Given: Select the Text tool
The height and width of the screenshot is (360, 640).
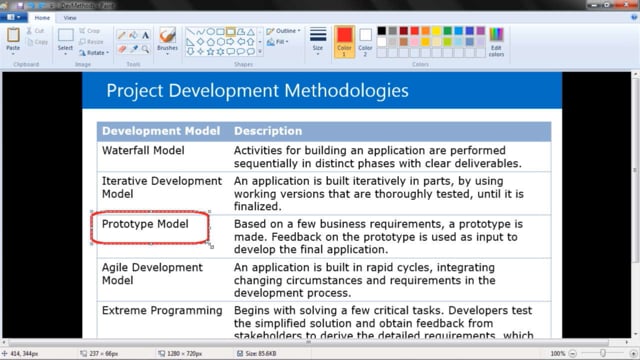Looking at the screenshot, I should click(145, 36).
